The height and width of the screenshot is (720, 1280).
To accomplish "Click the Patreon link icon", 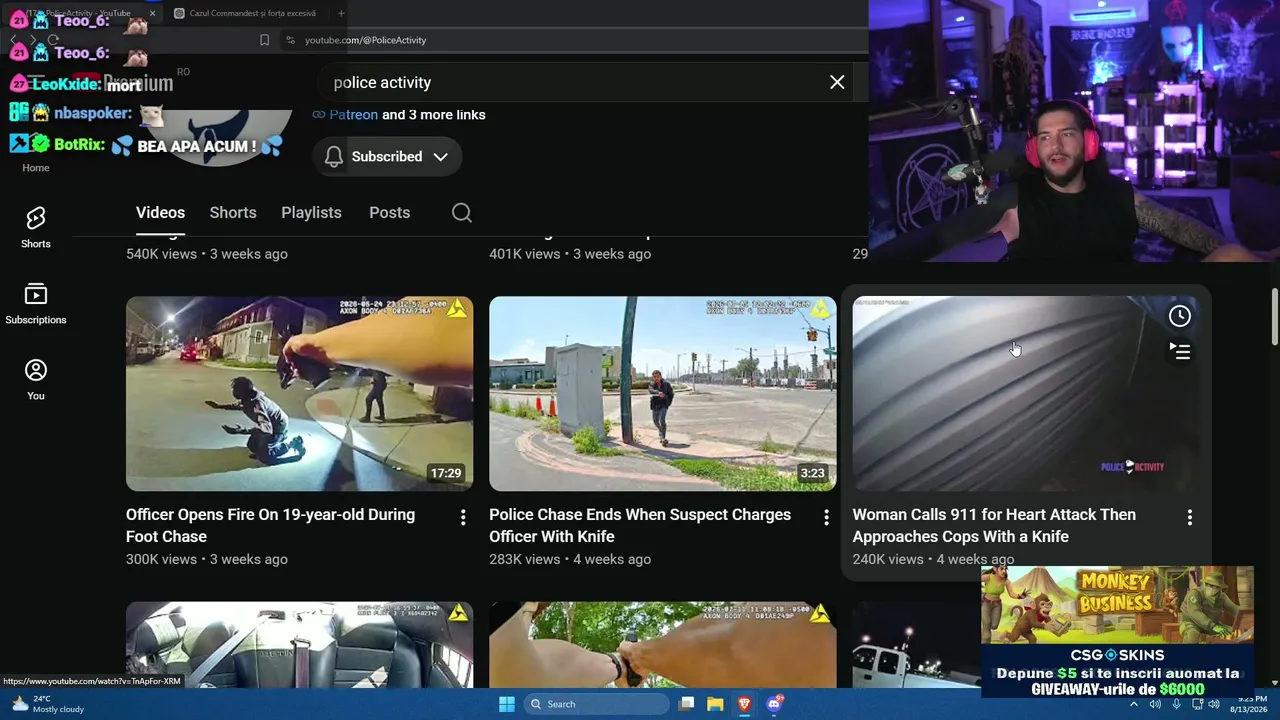I will pos(319,114).
